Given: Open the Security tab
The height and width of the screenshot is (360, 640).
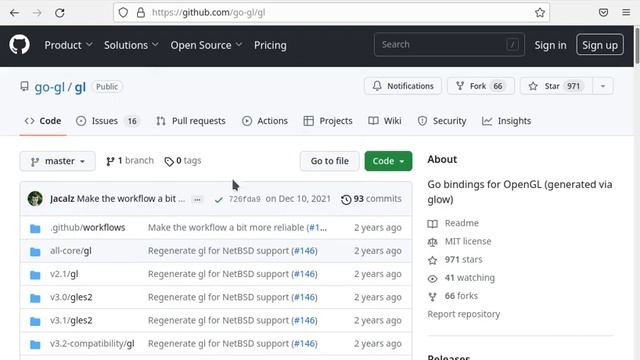Looking at the screenshot, I should click(442, 121).
